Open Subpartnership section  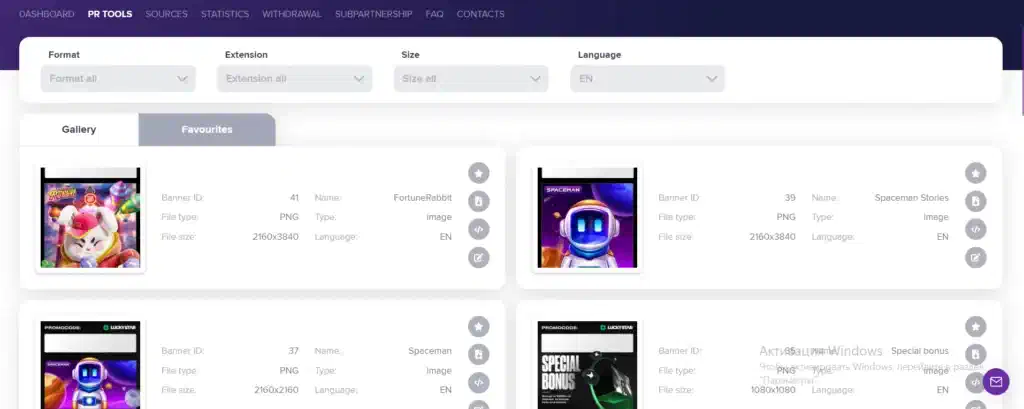374,14
